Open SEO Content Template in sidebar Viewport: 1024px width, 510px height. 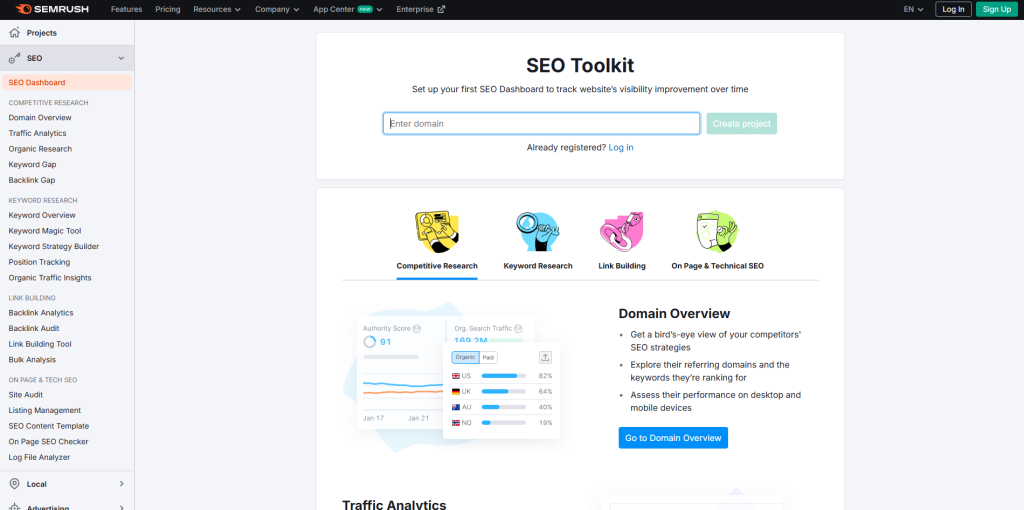point(49,426)
